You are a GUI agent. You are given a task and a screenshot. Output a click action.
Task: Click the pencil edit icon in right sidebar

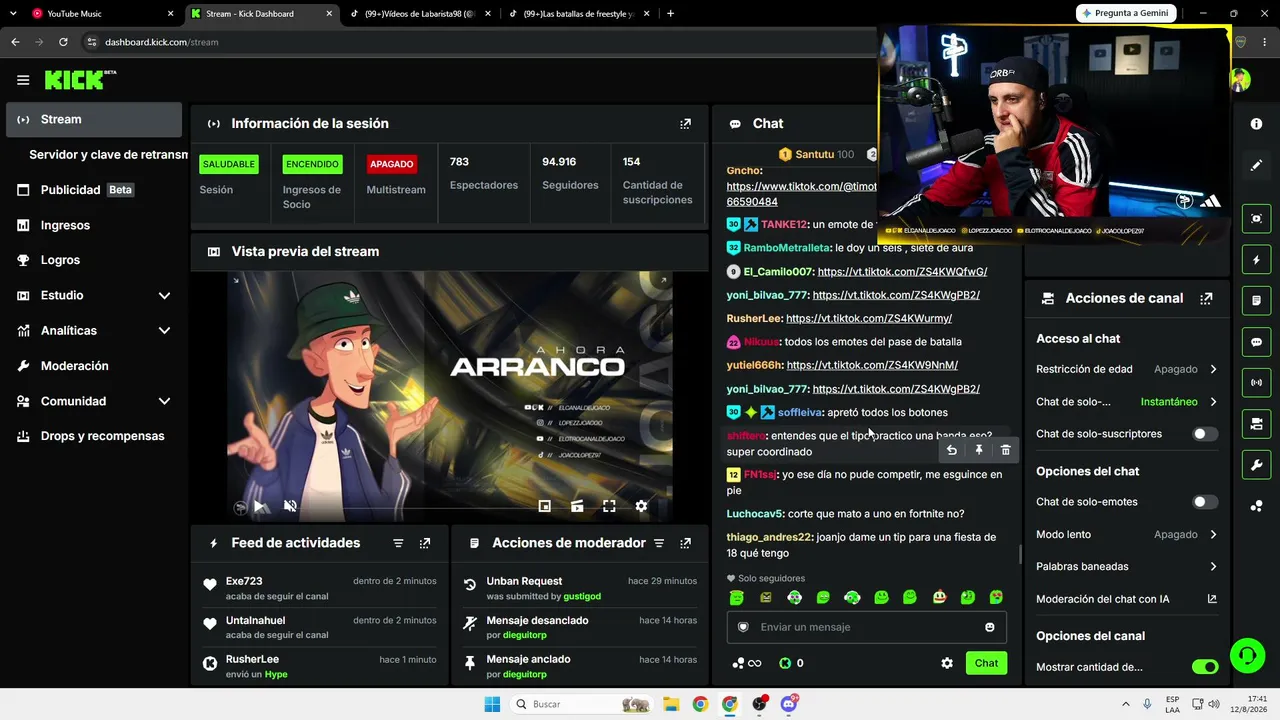point(1256,165)
